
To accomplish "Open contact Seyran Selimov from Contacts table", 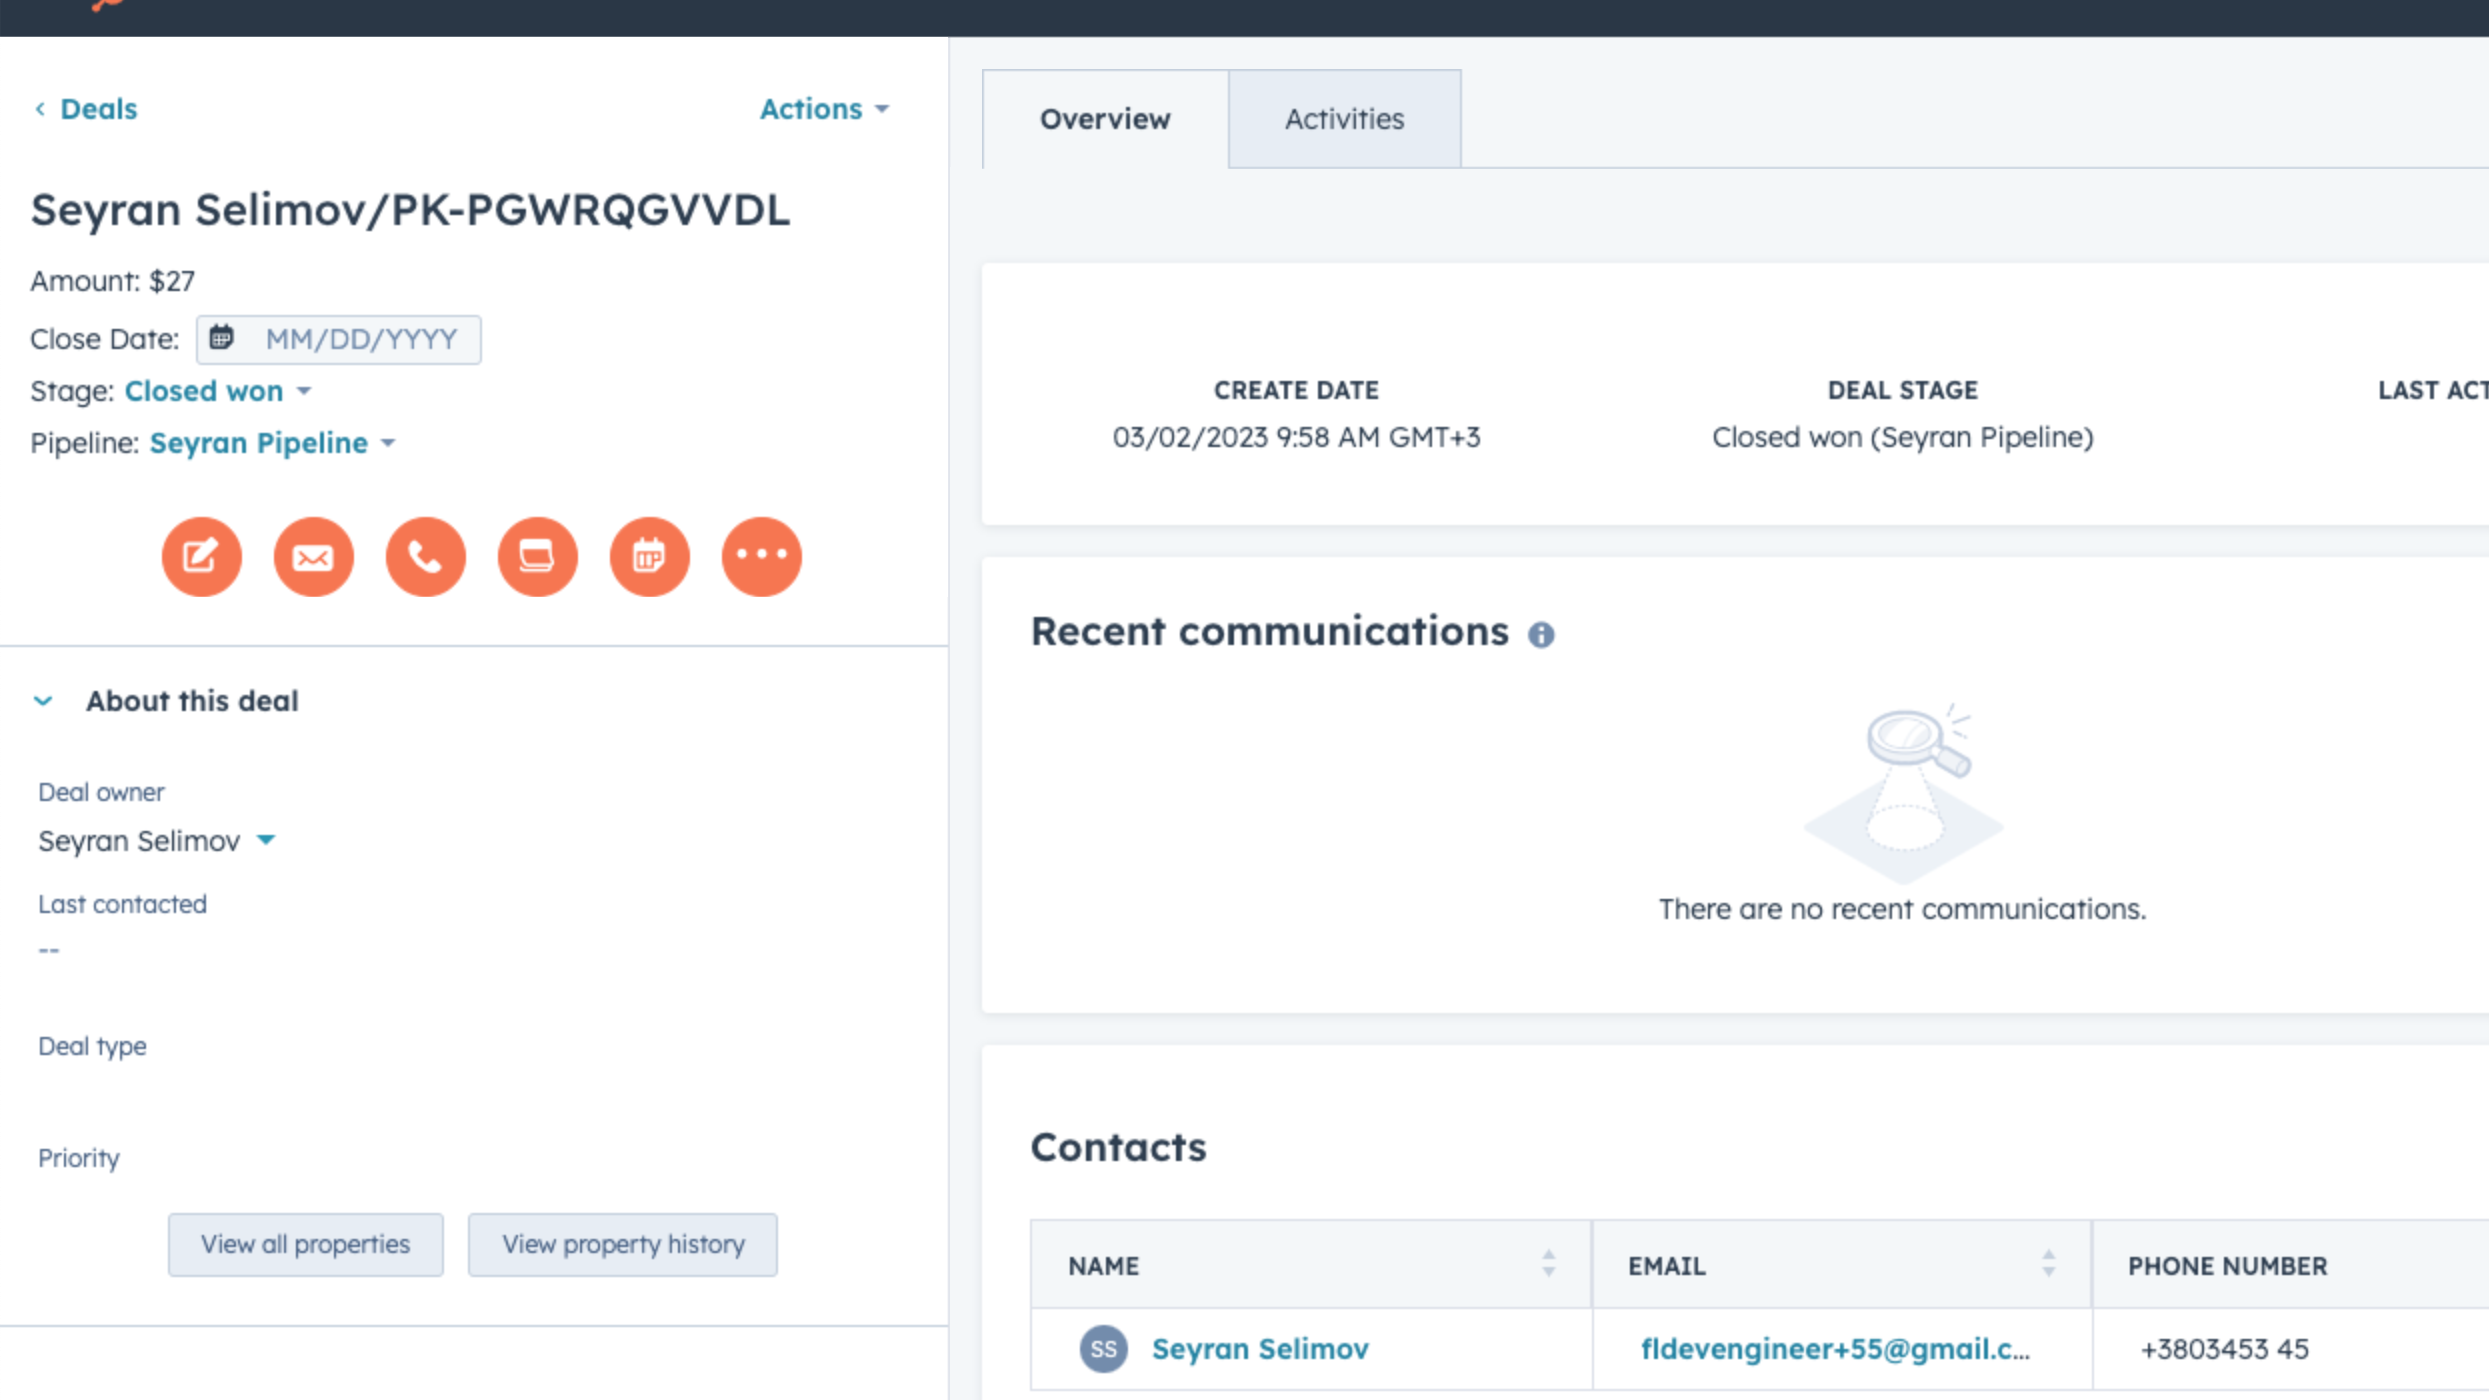I will point(1259,1348).
